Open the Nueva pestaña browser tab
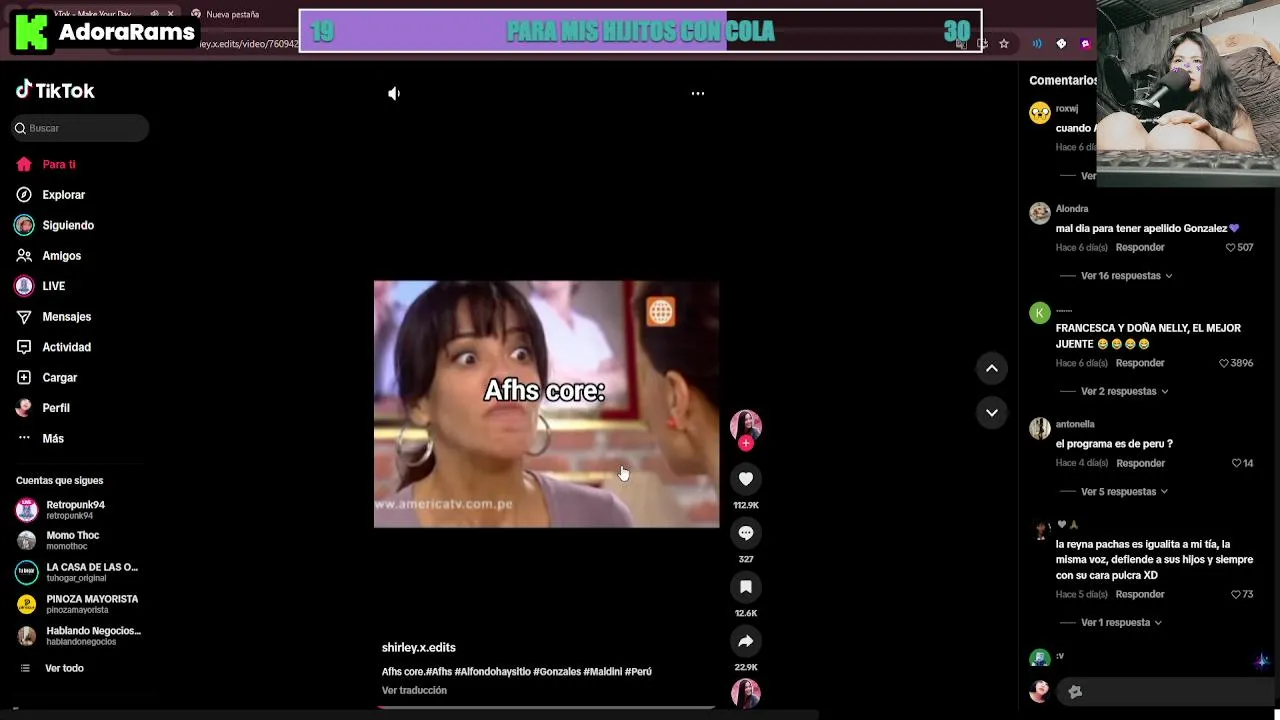1280x720 pixels. (x=232, y=15)
